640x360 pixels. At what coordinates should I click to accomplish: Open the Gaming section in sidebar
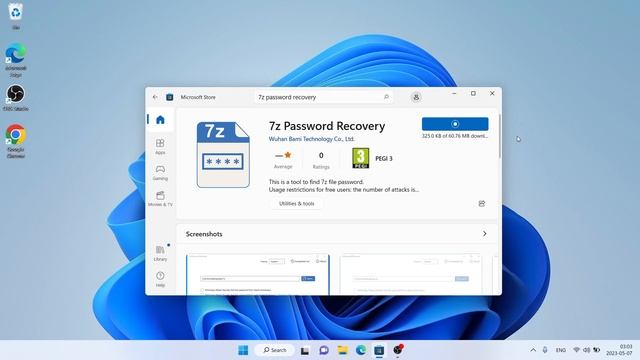[160, 172]
